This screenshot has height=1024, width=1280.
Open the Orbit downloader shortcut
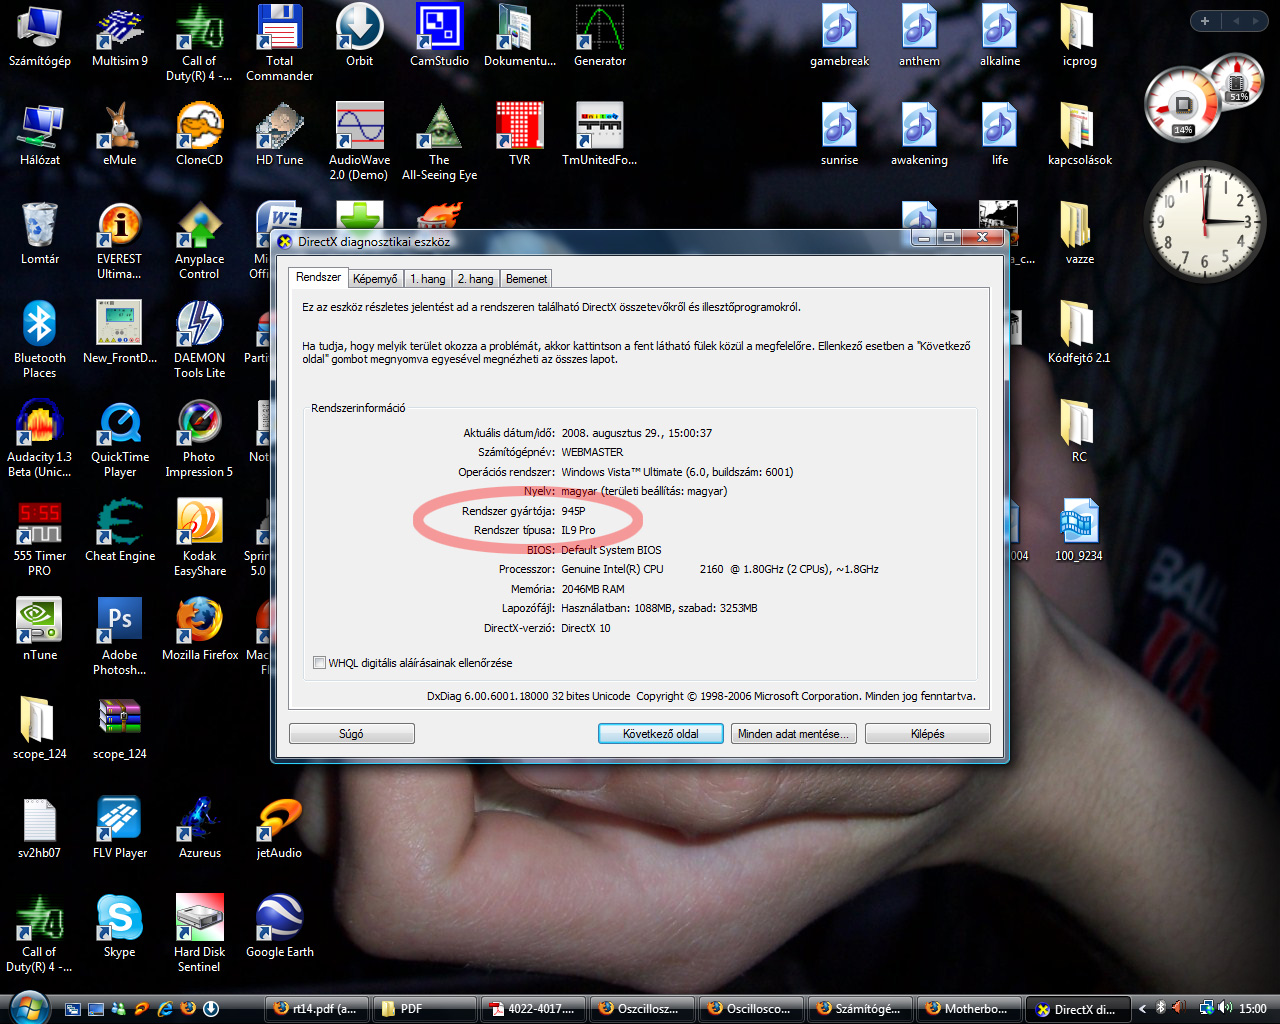click(x=360, y=36)
